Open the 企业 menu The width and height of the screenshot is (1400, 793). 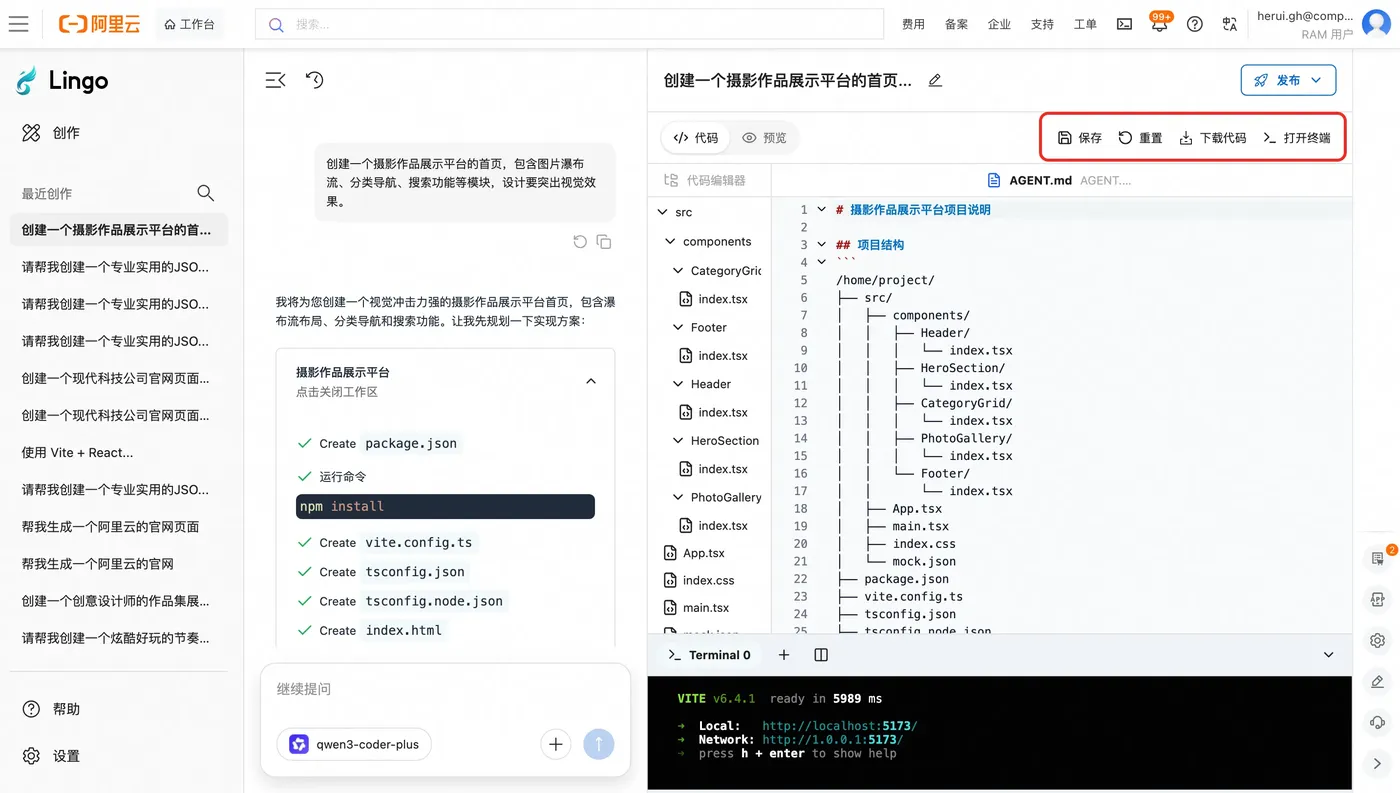(x=999, y=24)
